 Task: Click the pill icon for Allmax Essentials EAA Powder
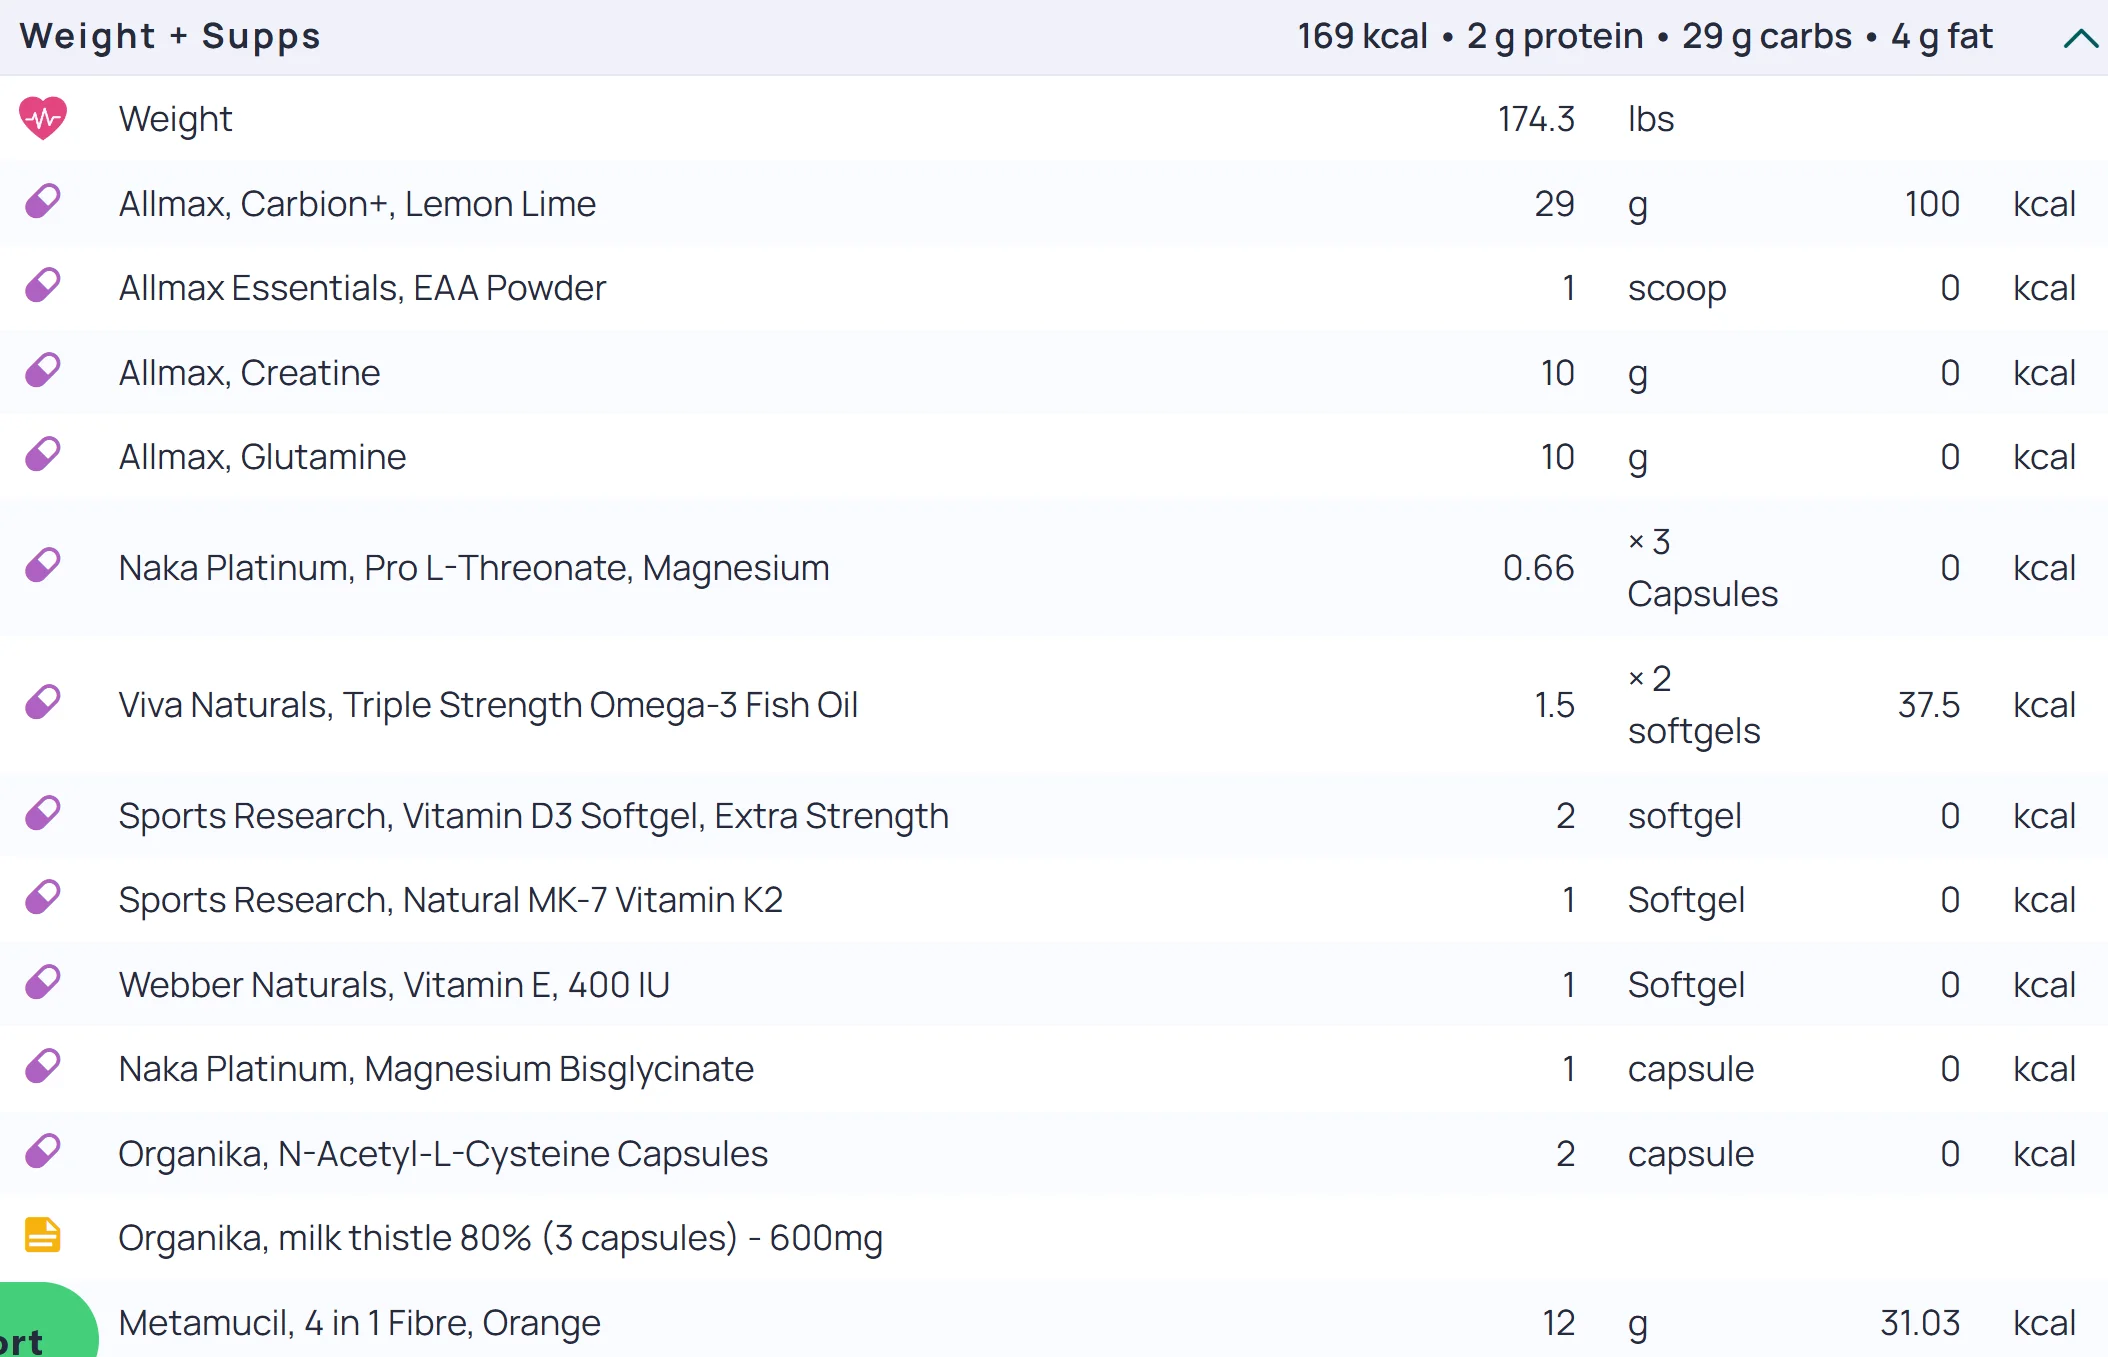tap(43, 286)
